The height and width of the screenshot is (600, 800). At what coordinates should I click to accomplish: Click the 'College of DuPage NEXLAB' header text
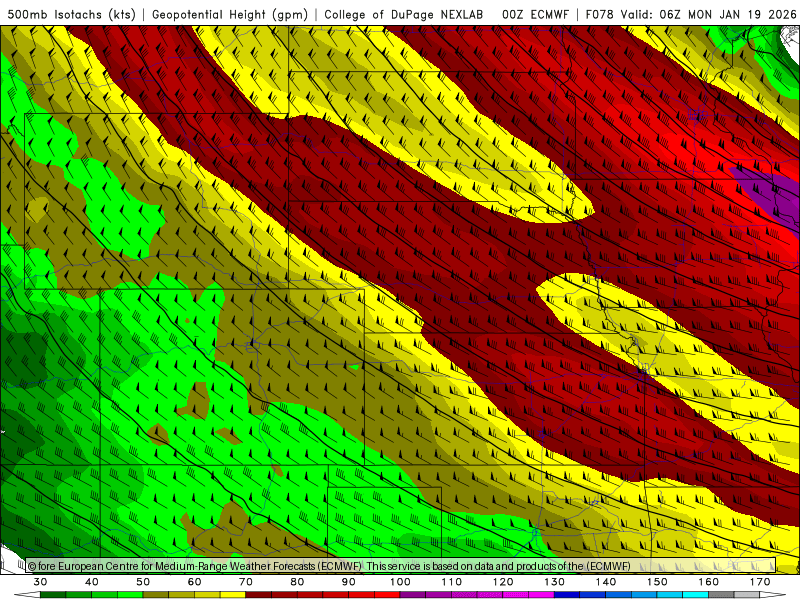click(404, 15)
